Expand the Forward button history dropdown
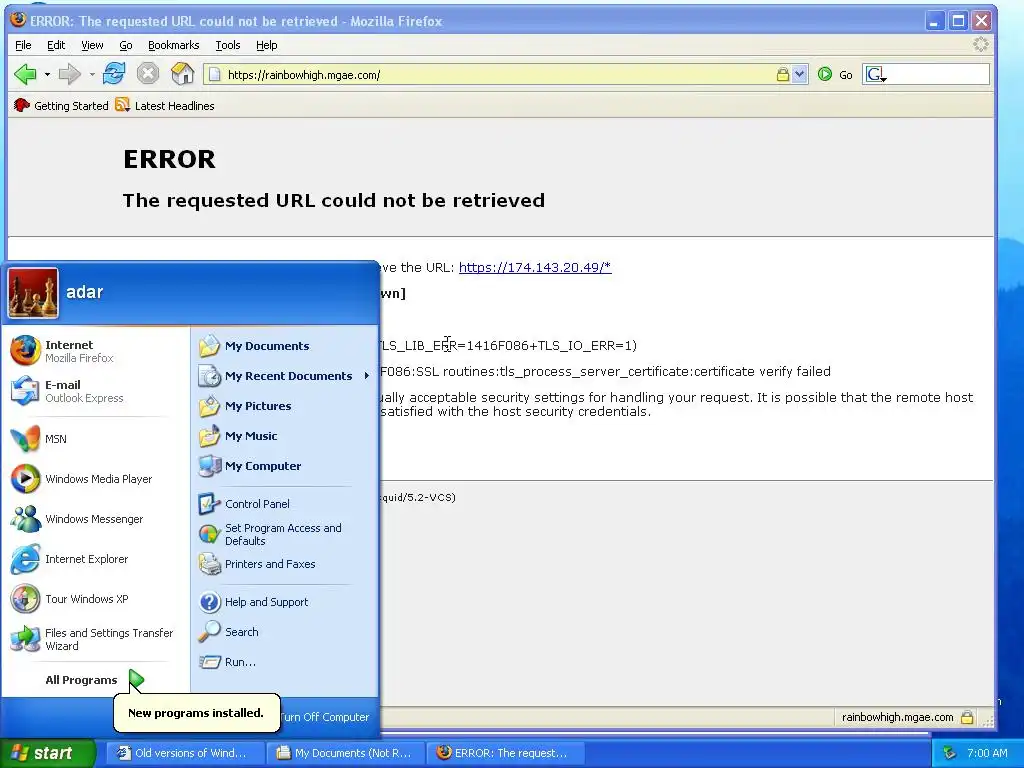 [91, 74]
